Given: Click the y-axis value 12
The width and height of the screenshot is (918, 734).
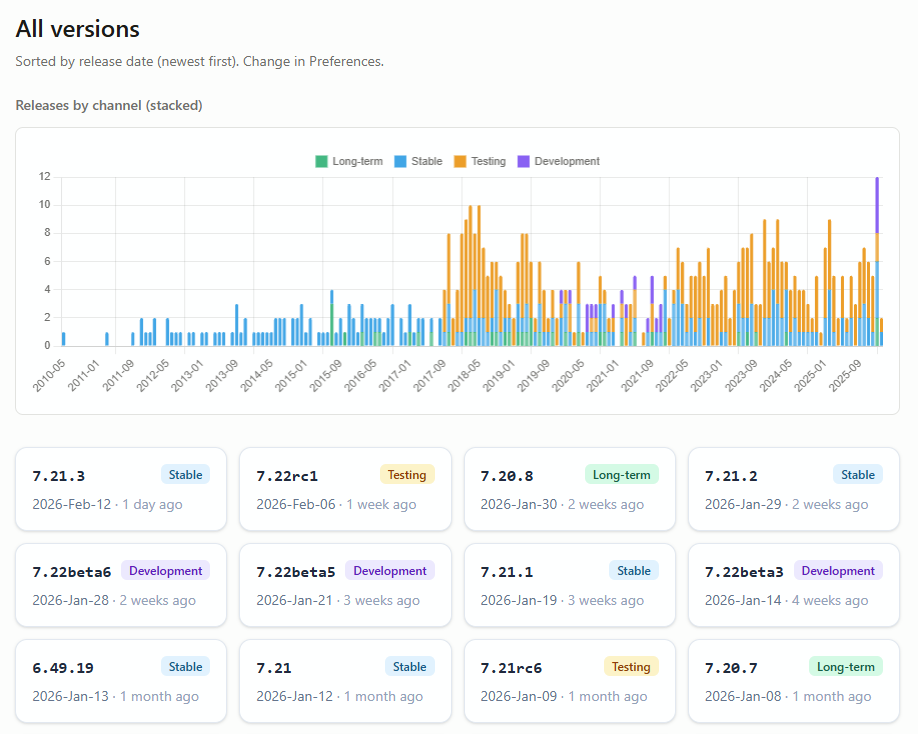Looking at the screenshot, I should coord(44,177).
